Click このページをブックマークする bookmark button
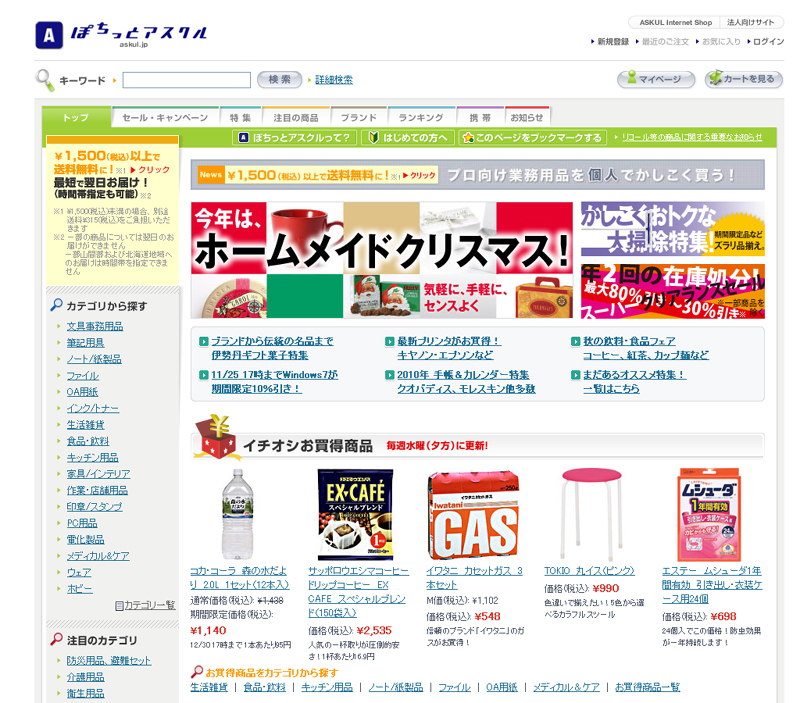The image size is (800, 703). tap(533, 137)
